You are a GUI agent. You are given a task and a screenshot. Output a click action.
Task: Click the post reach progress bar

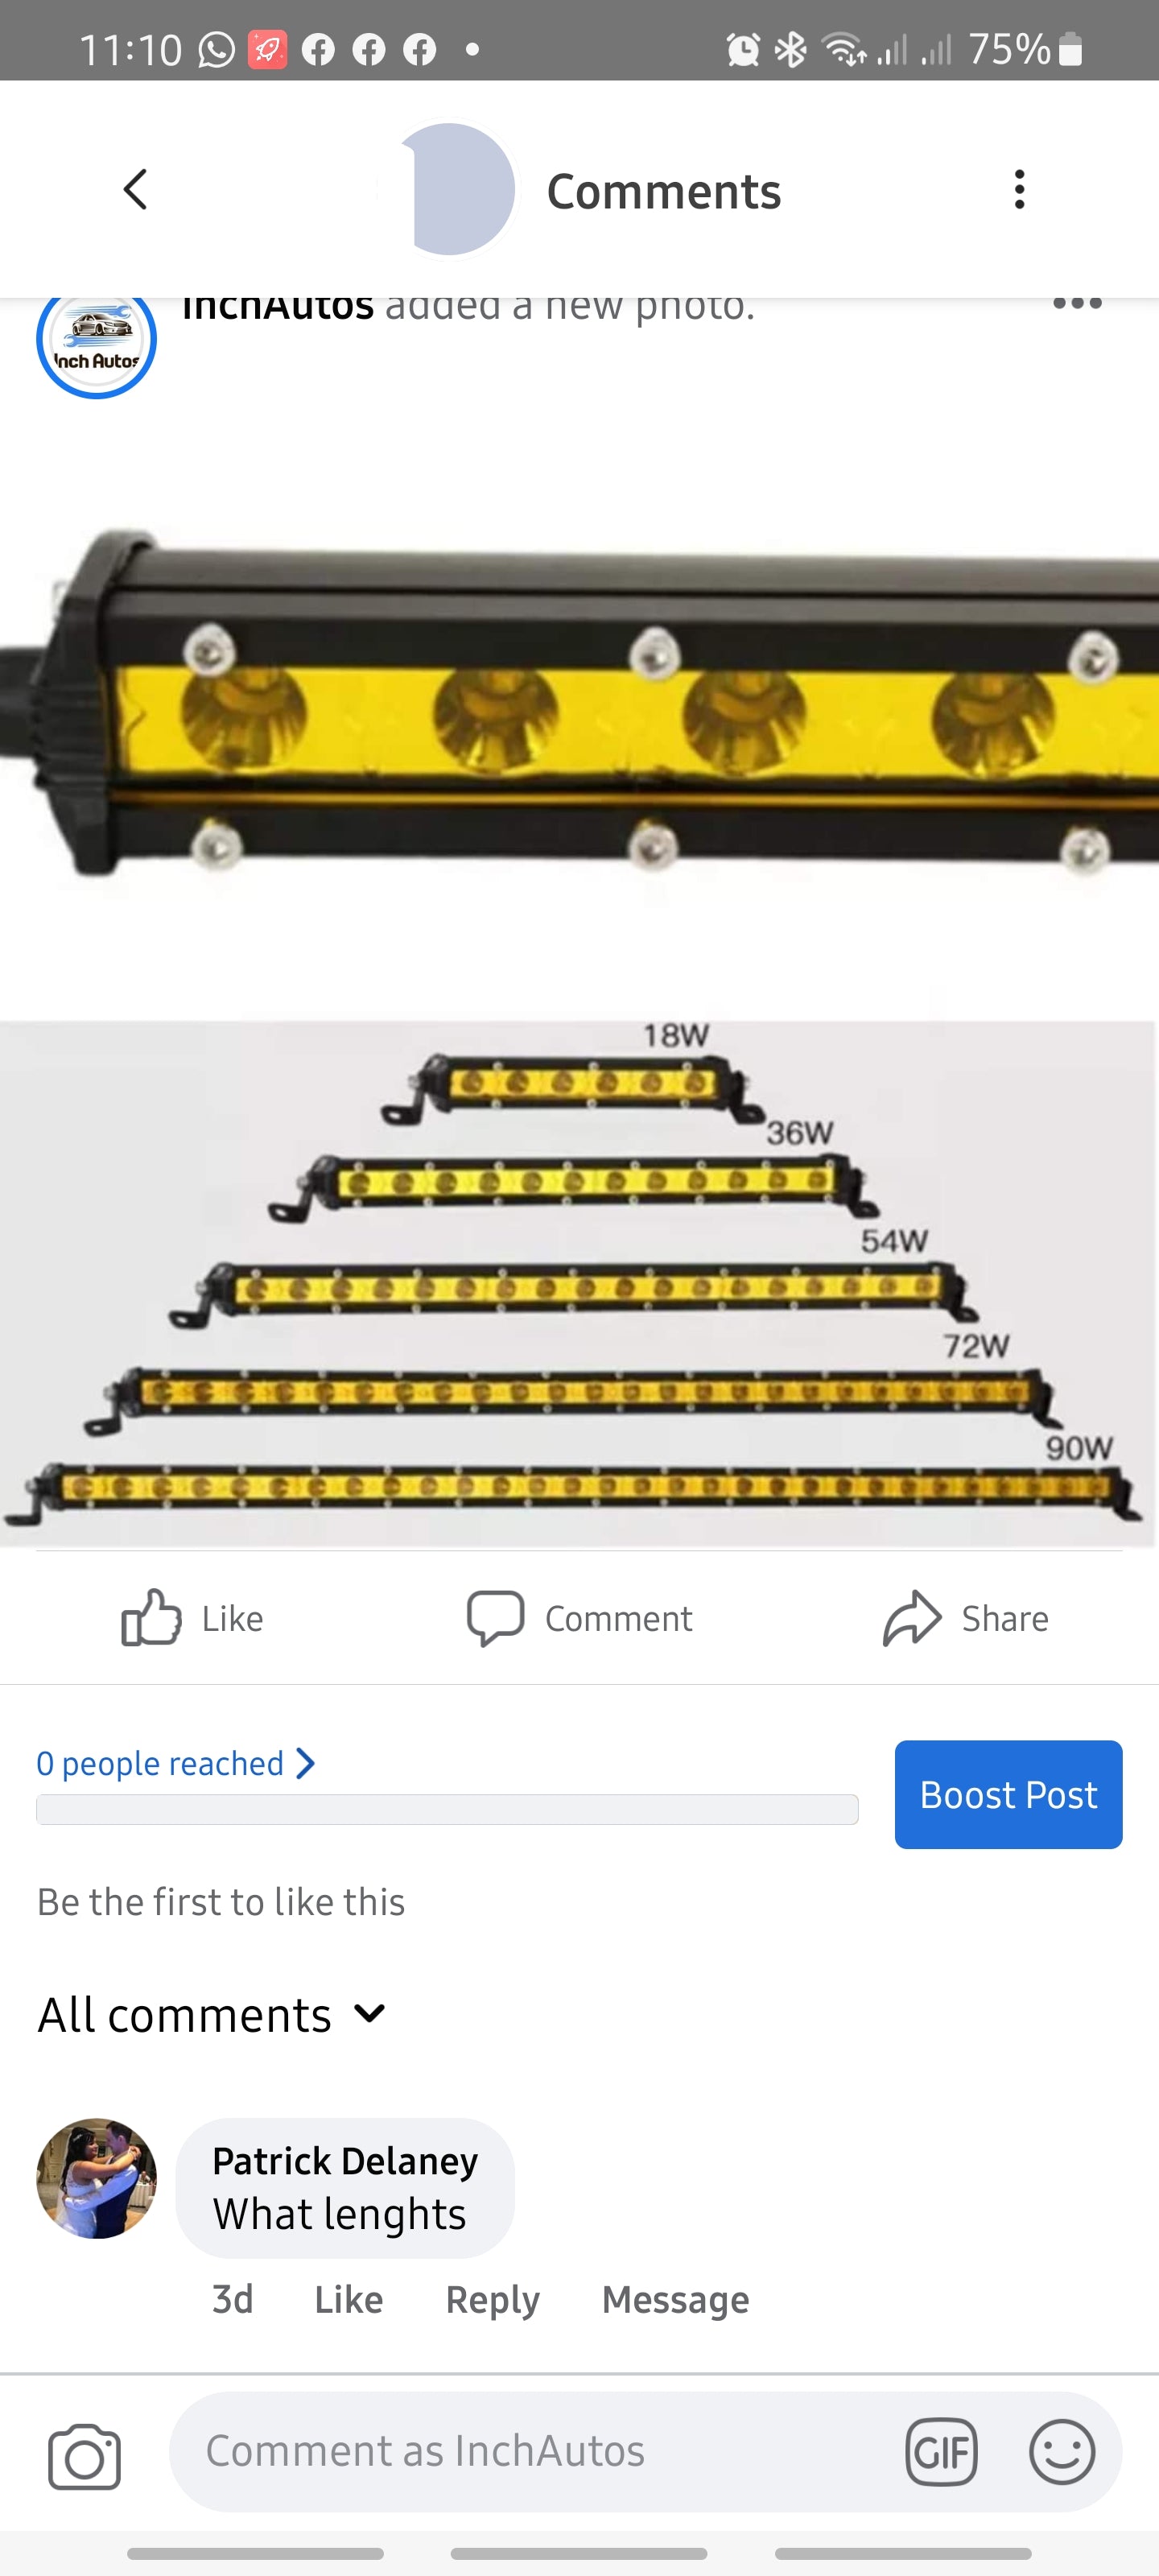pos(447,1809)
